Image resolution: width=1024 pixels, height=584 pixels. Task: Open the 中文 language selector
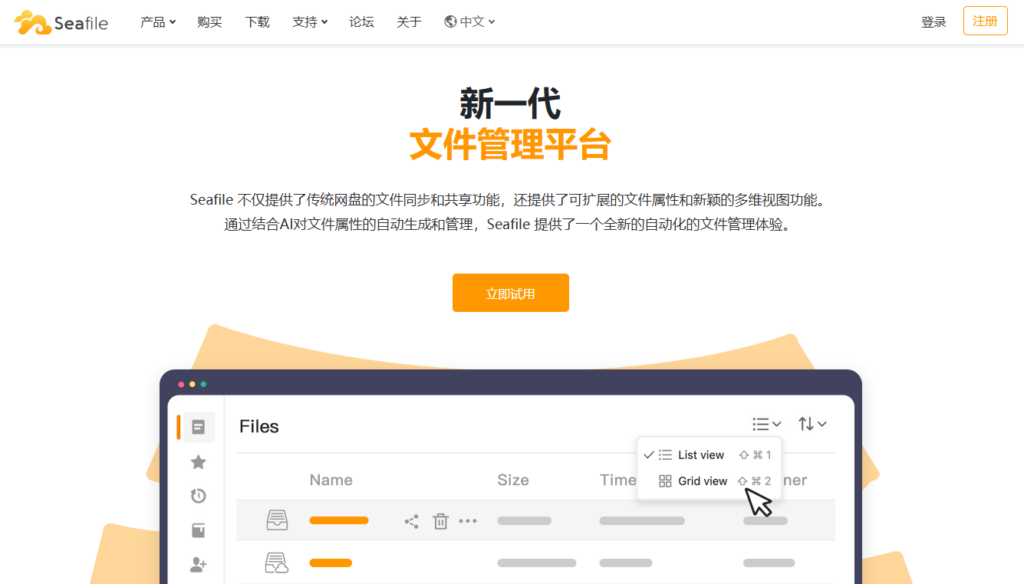click(x=470, y=22)
